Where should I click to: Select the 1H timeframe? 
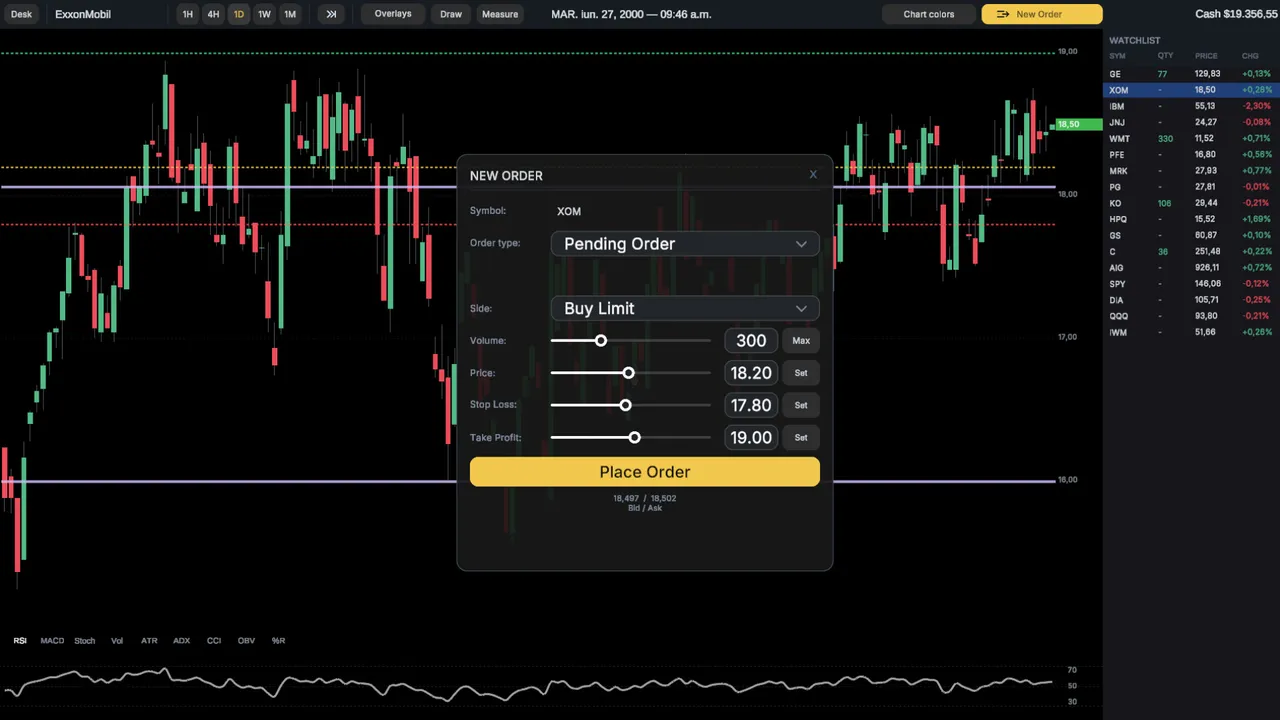click(x=187, y=14)
